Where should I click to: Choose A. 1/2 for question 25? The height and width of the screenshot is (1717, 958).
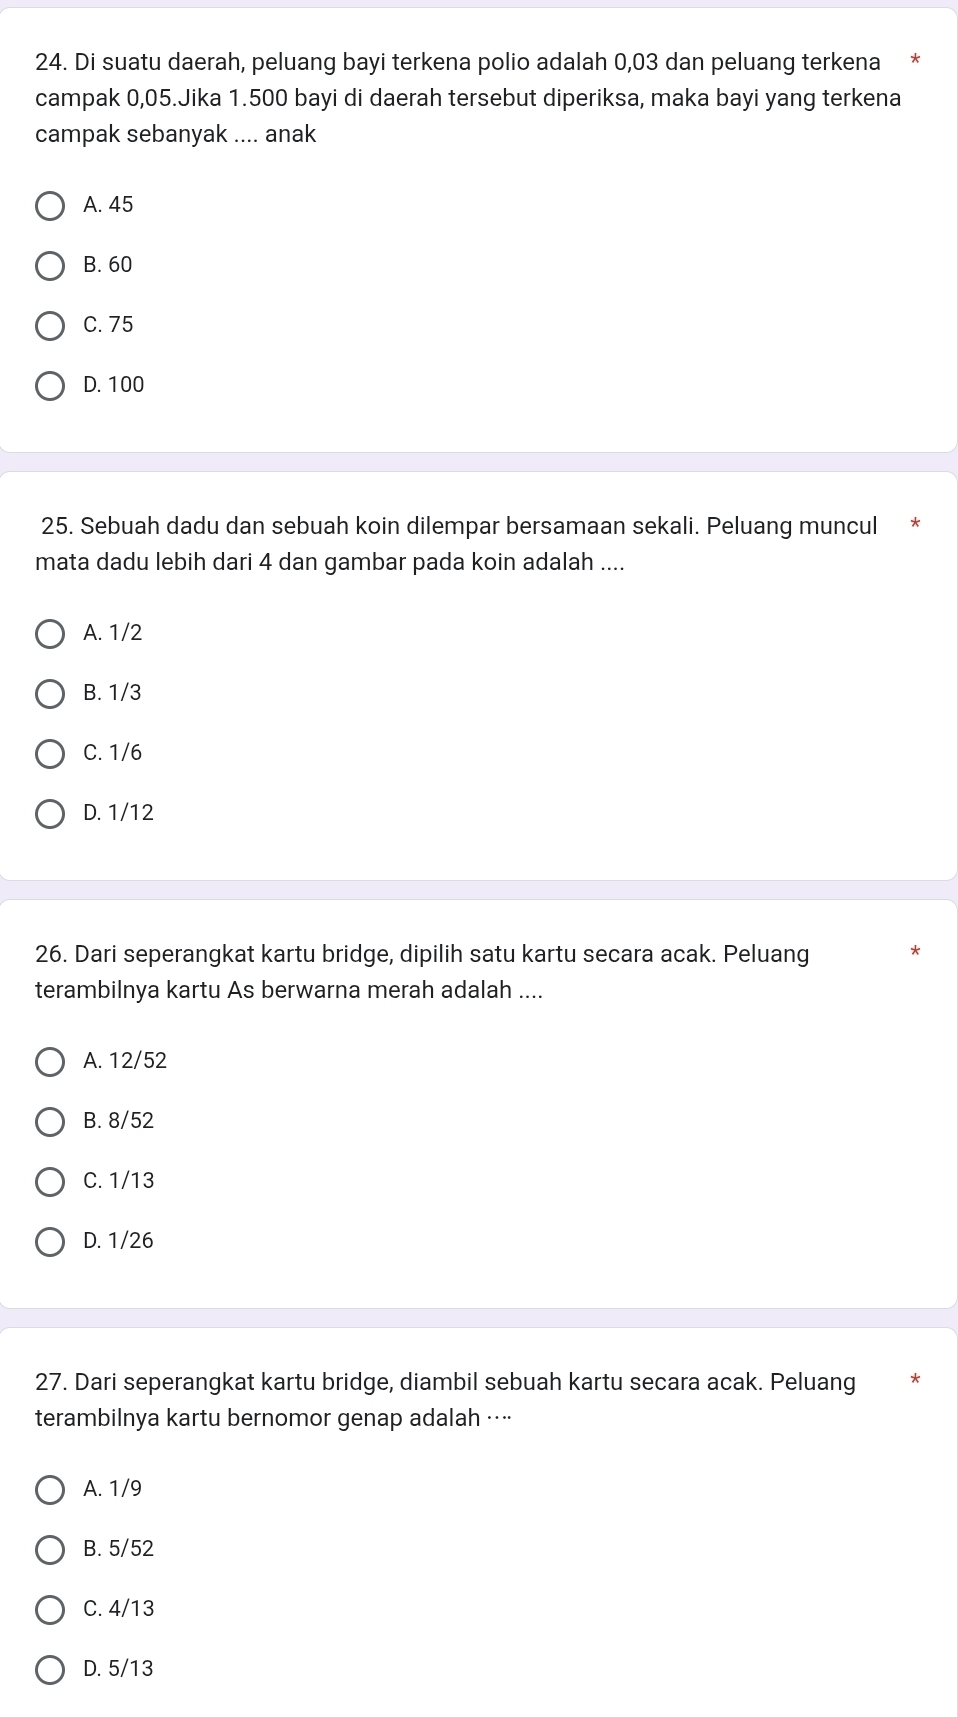50,634
